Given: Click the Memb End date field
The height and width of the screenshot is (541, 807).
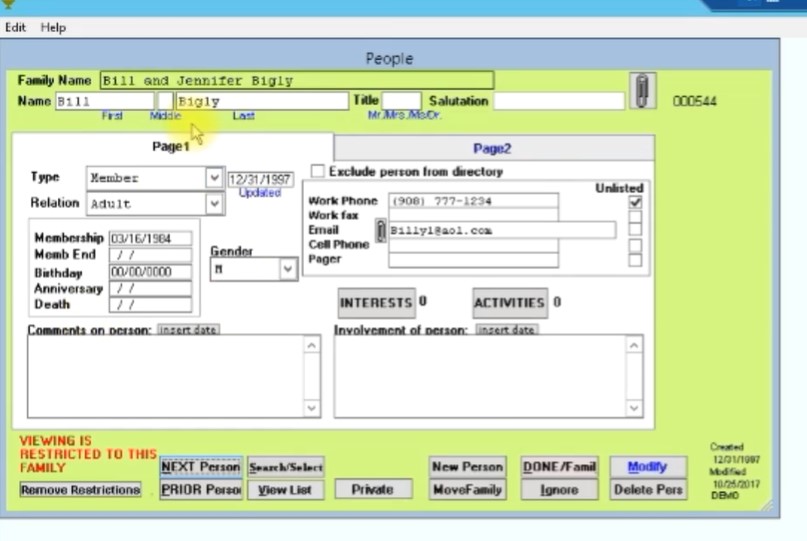Looking at the screenshot, I should pyautogui.click(x=150, y=255).
